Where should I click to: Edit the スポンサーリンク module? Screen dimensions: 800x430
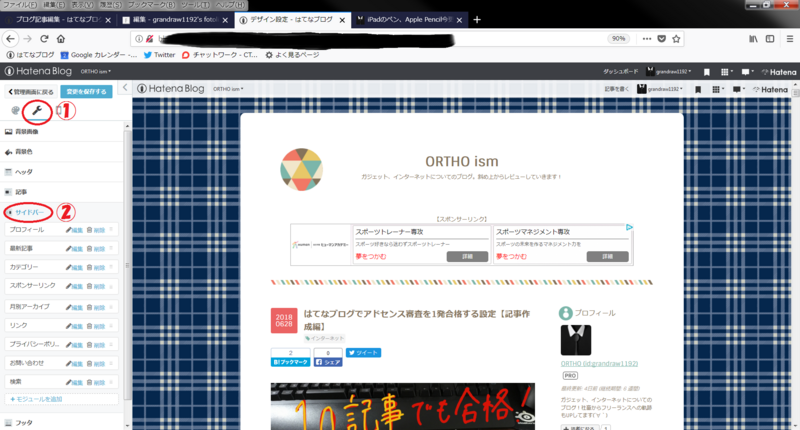(x=74, y=286)
